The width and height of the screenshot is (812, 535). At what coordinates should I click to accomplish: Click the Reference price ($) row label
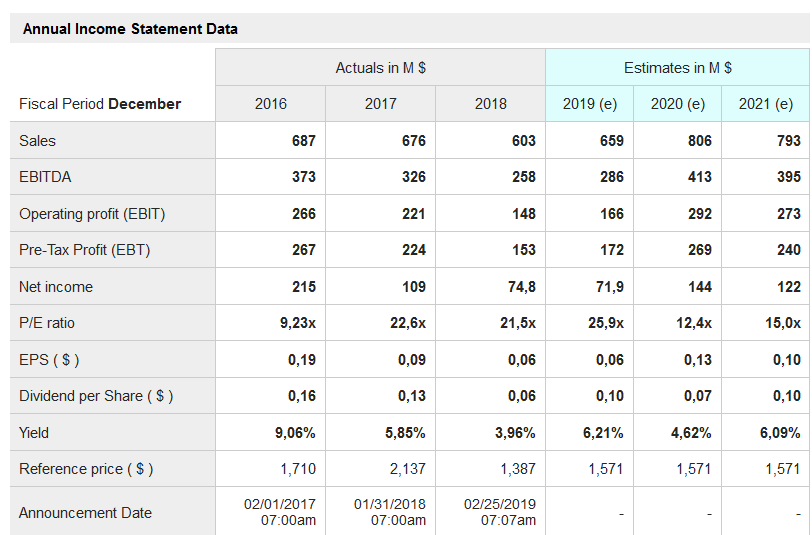(x=86, y=469)
